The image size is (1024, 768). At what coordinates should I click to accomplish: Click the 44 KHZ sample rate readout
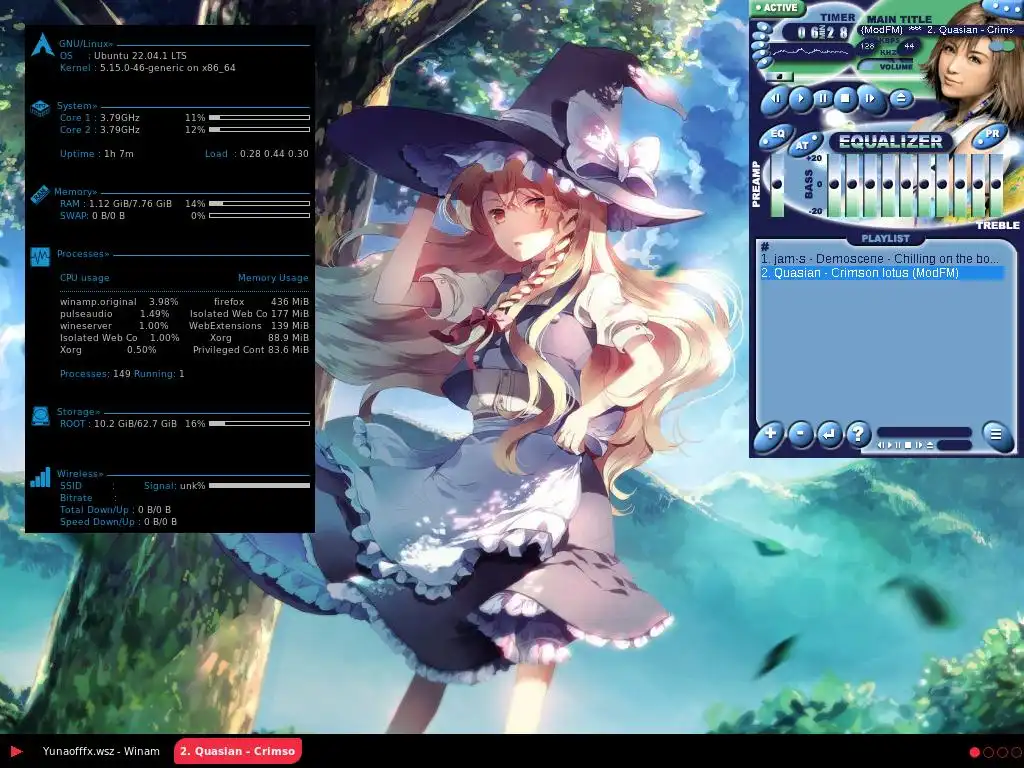tap(909, 46)
